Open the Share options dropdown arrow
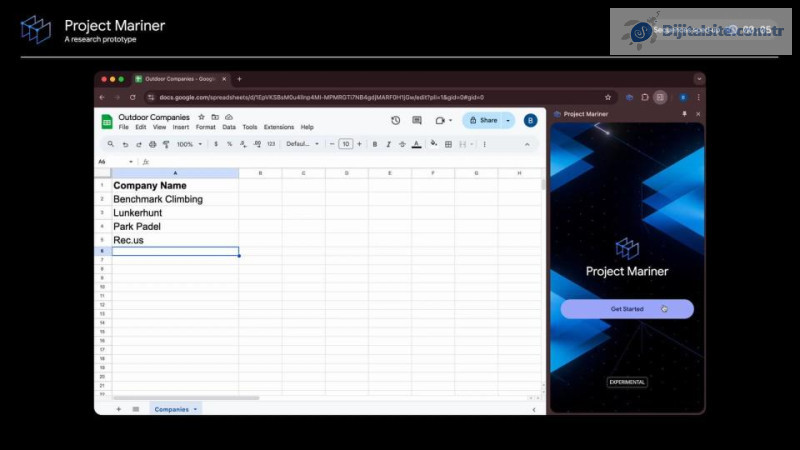 point(508,120)
